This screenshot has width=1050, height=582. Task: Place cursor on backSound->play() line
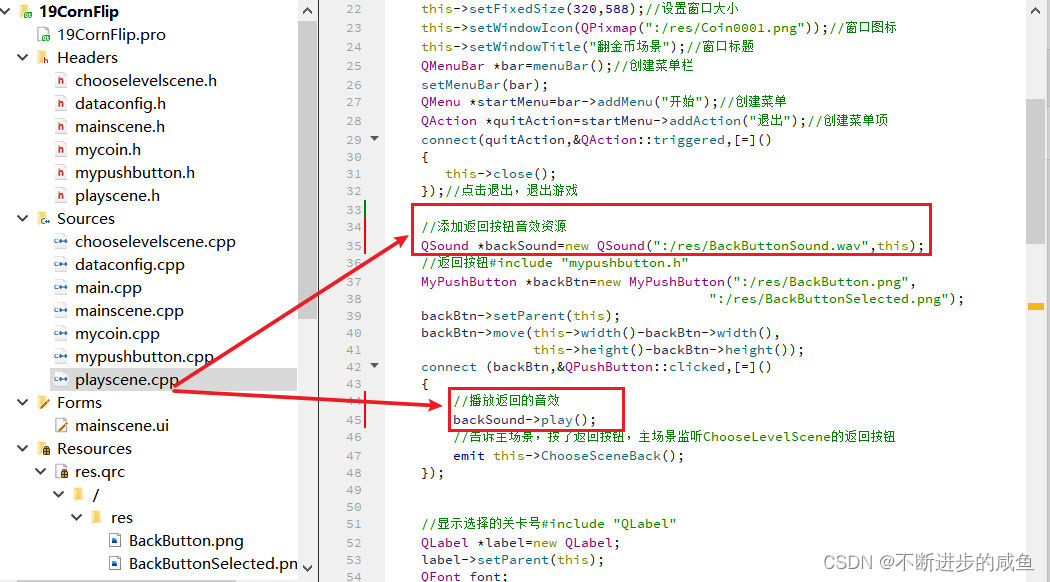click(x=524, y=420)
